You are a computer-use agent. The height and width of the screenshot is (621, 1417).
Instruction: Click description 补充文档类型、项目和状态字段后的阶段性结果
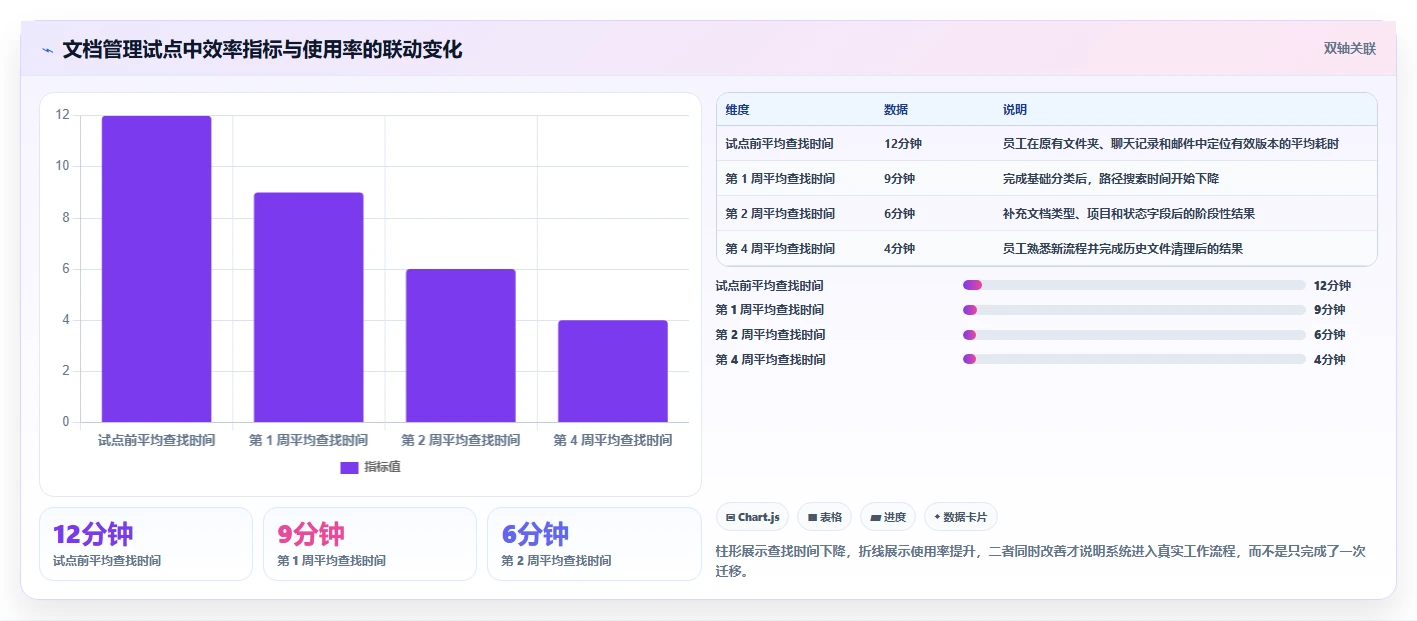[1129, 214]
